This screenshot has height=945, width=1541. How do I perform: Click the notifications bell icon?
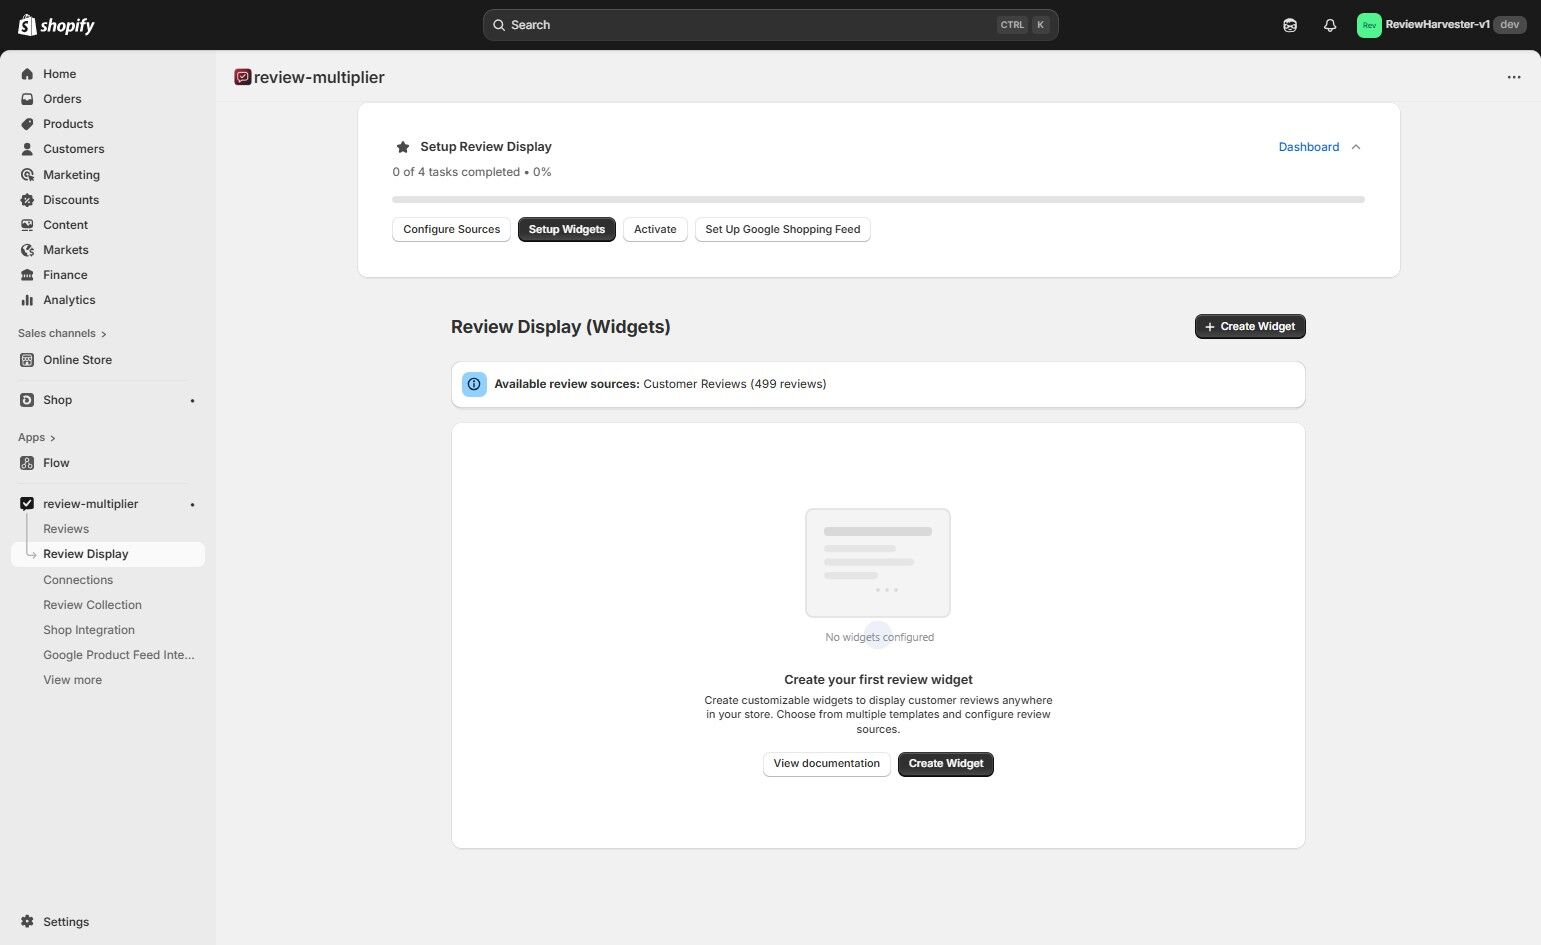[x=1330, y=24]
